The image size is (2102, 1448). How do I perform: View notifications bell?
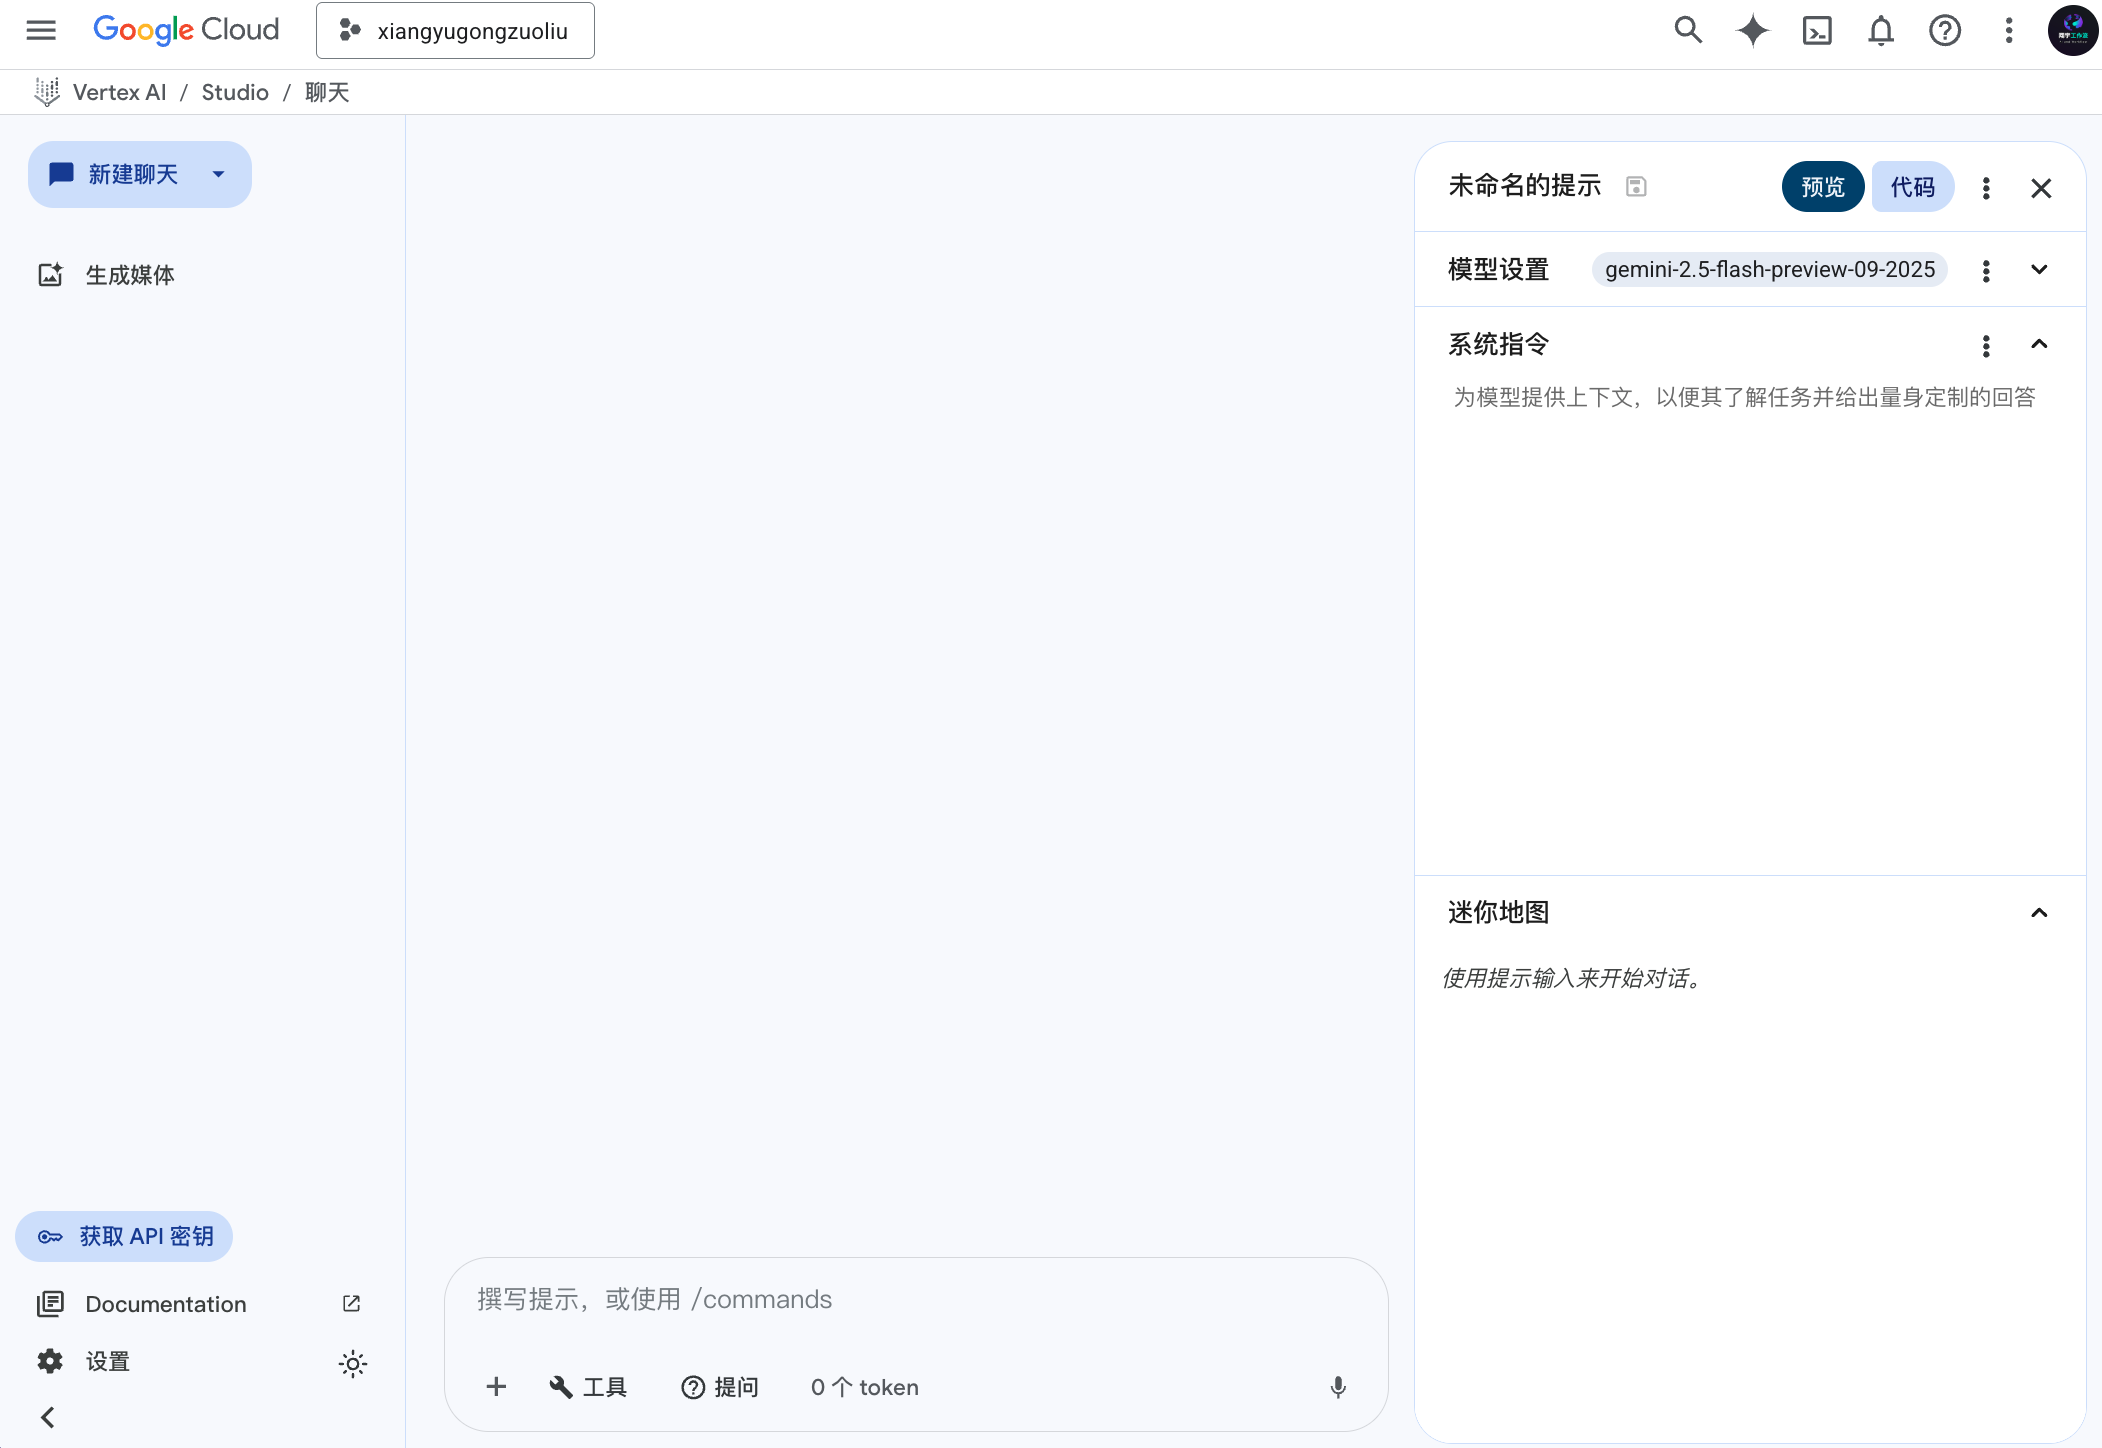(1881, 30)
